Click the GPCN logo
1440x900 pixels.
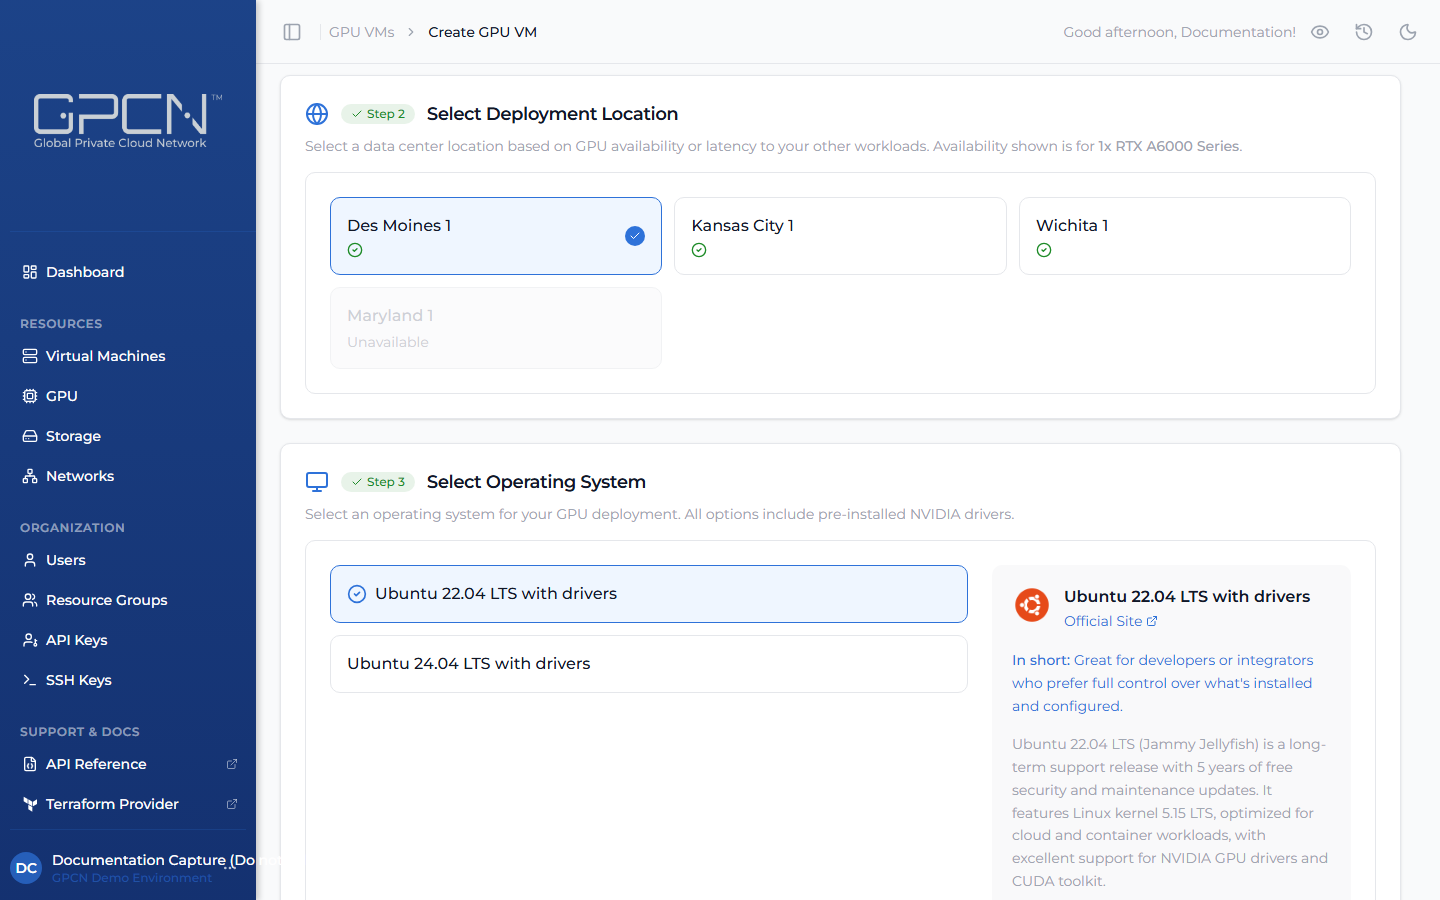tap(128, 121)
